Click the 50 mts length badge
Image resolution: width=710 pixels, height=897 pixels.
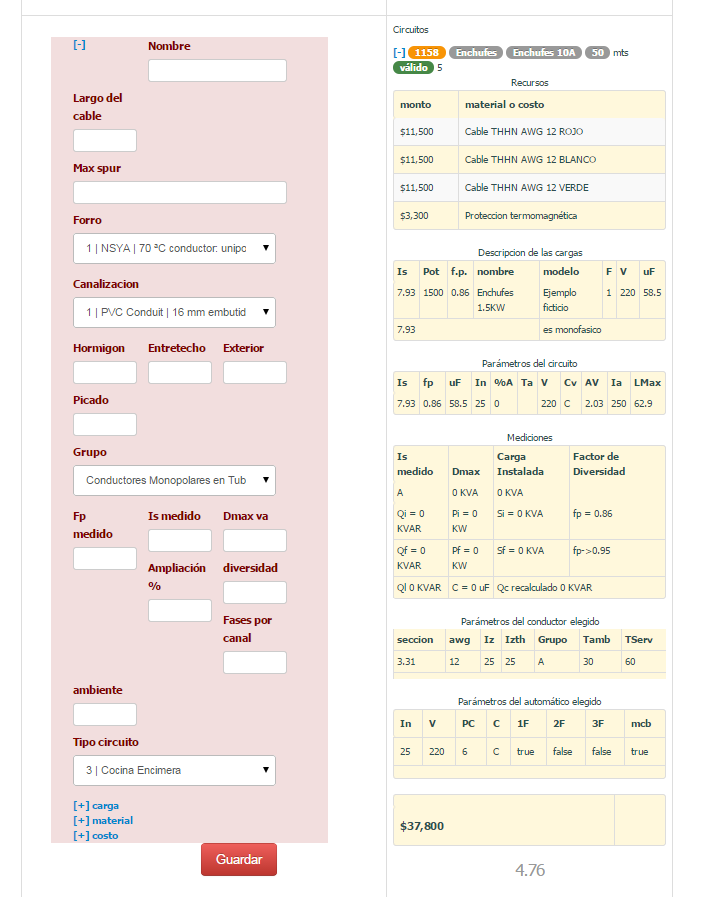[597, 53]
